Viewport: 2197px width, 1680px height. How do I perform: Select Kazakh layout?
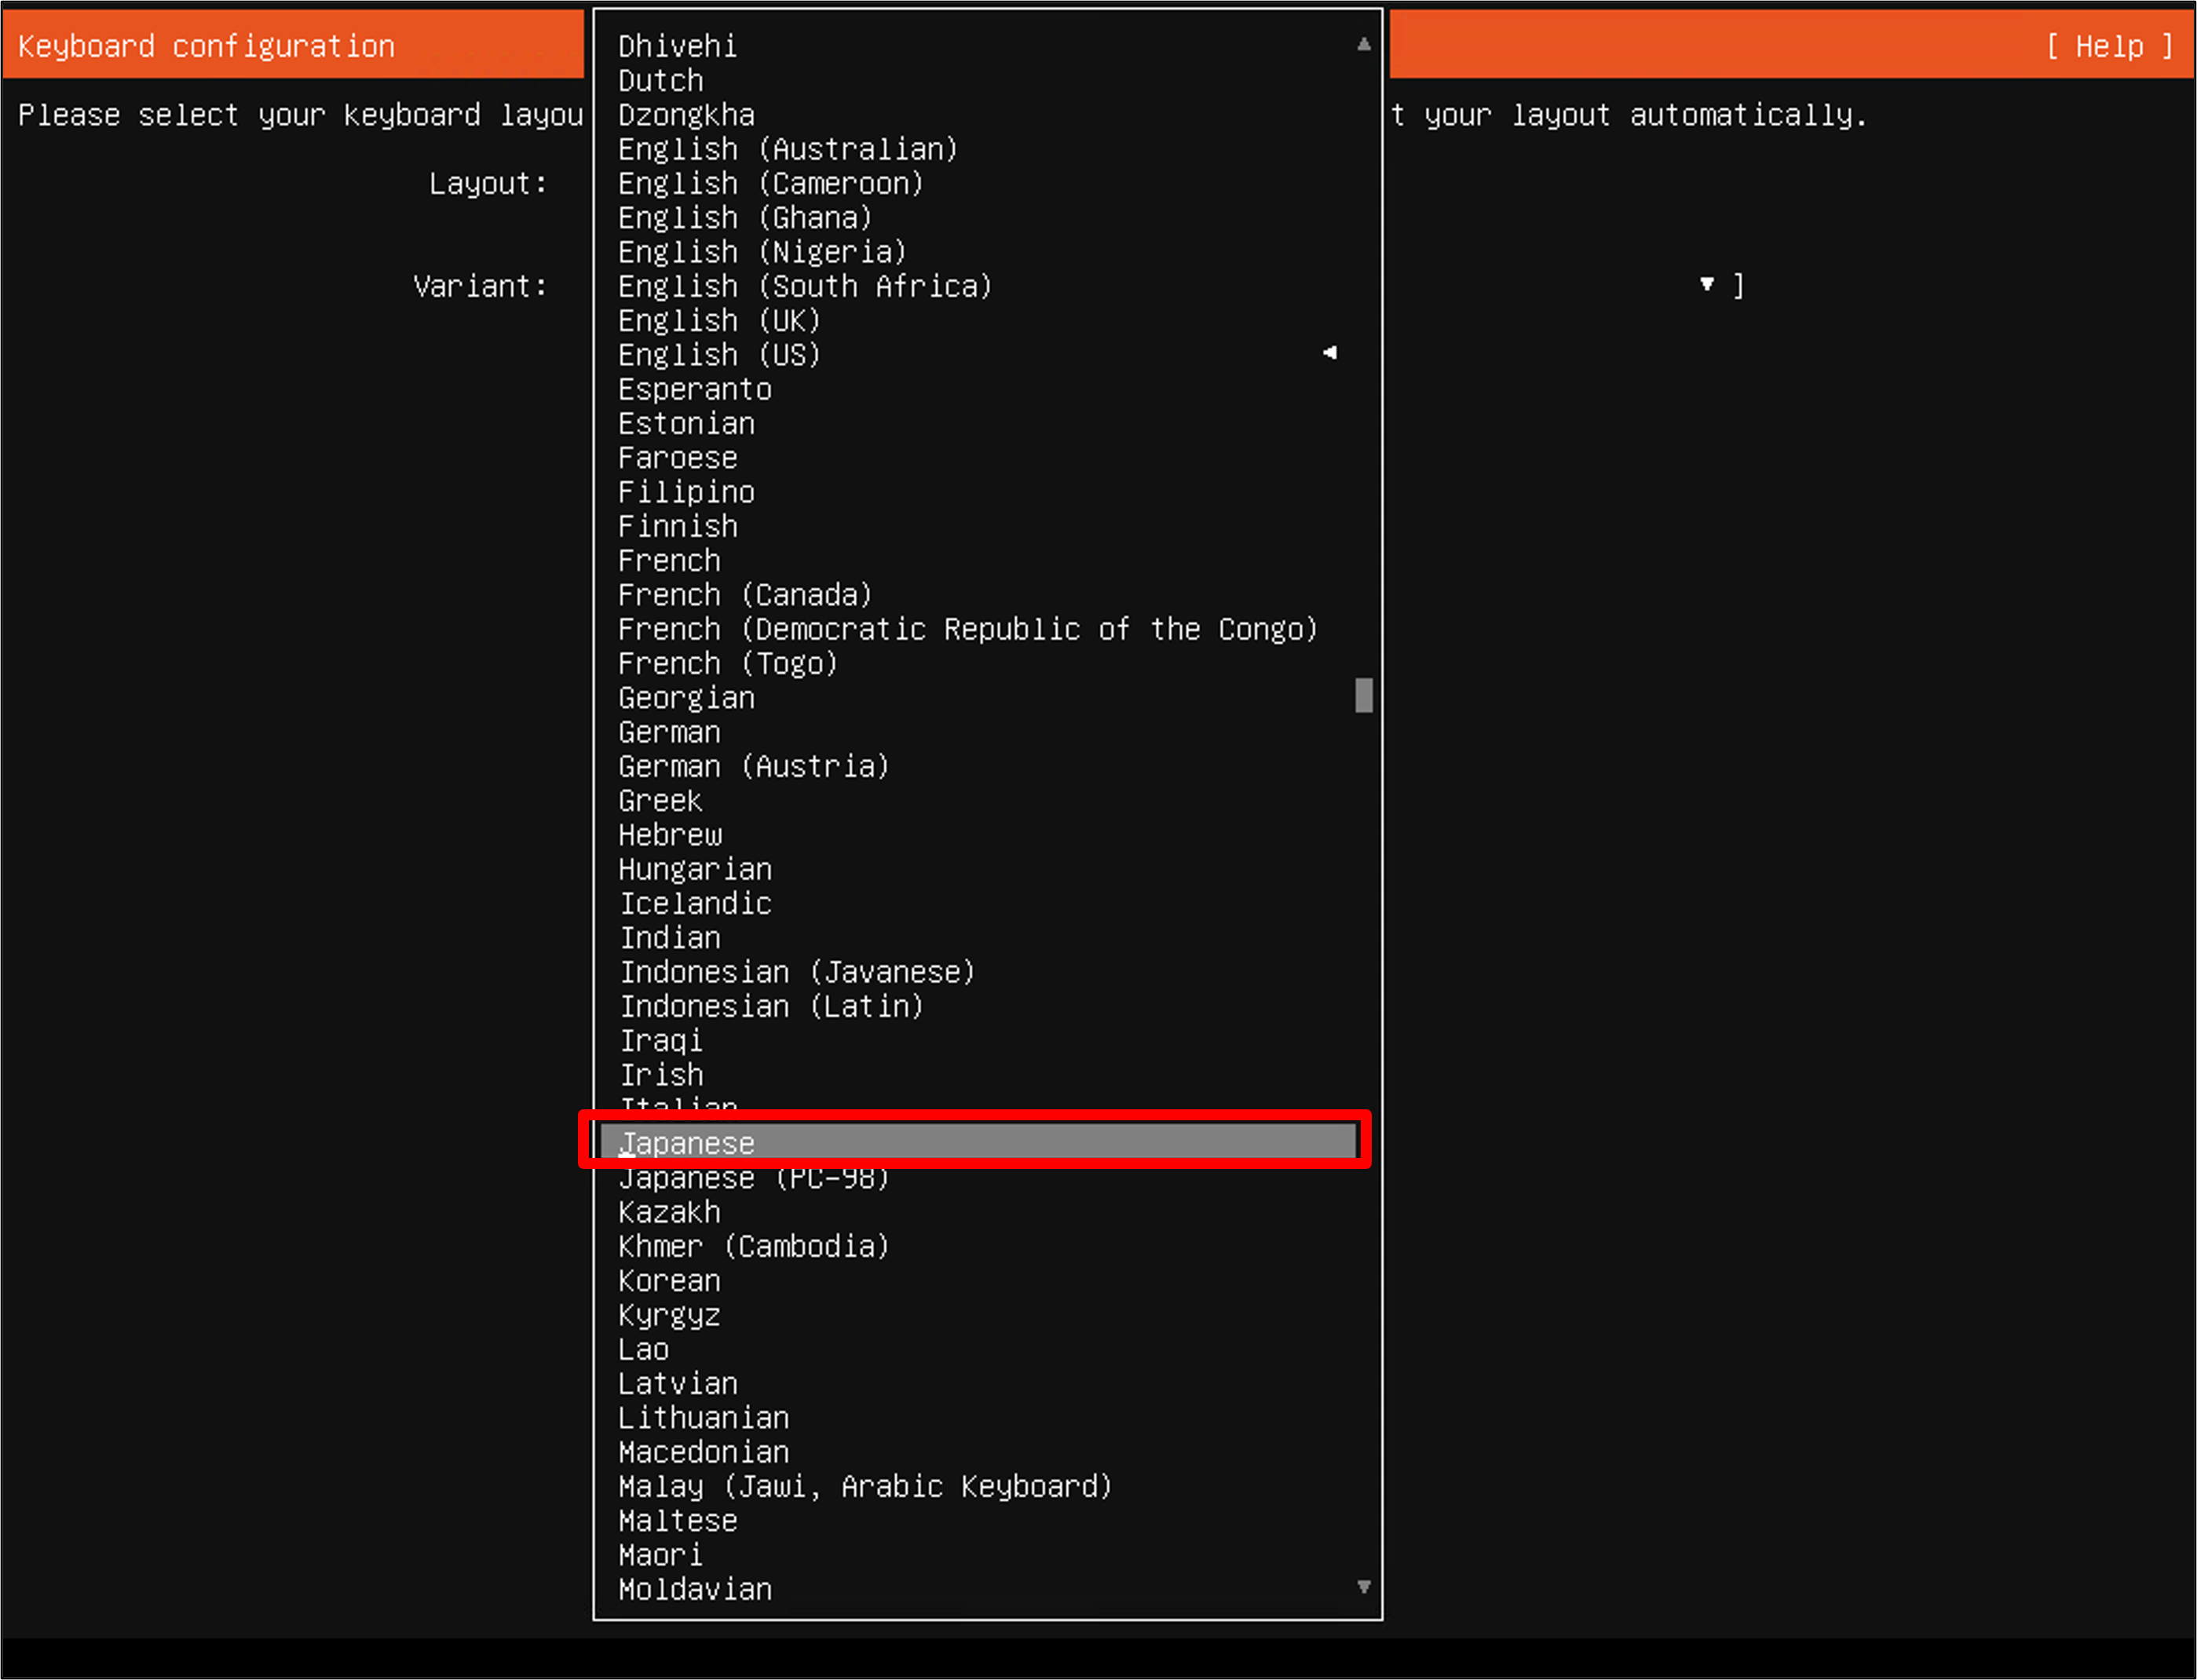click(x=669, y=1212)
